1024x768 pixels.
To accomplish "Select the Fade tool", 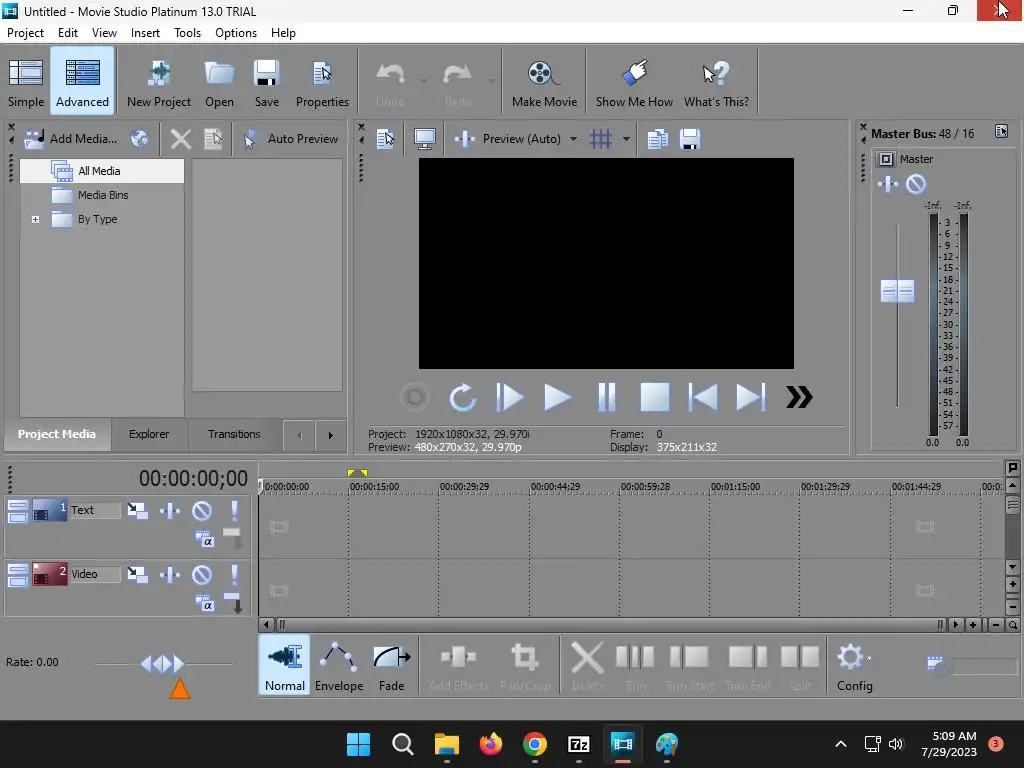I will [391, 665].
